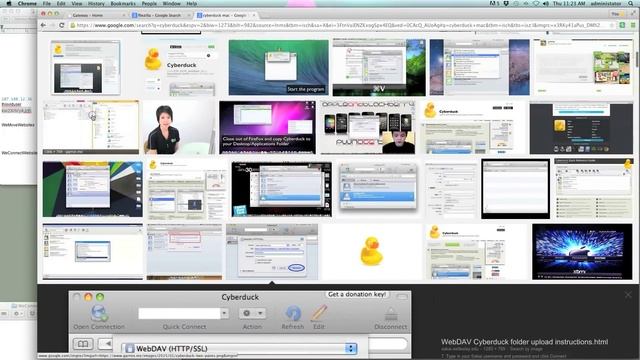Image resolution: width=640 pixels, height=360 pixels.
Task: Open 'Close out of Firefox and copy Cyberduck' thumbnail
Action: (x=267, y=128)
